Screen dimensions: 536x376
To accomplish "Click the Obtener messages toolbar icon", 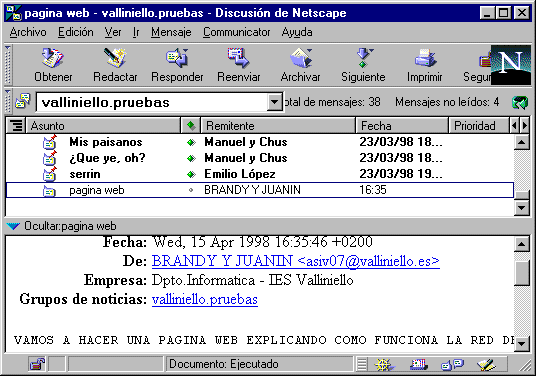I will (x=53, y=57).
